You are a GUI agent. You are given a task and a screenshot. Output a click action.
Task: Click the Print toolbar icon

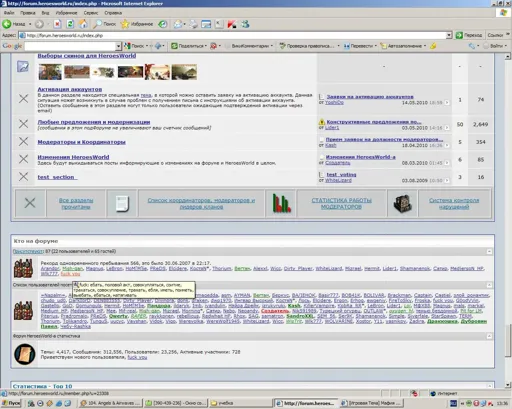pyautogui.click(x=193, y=24)
